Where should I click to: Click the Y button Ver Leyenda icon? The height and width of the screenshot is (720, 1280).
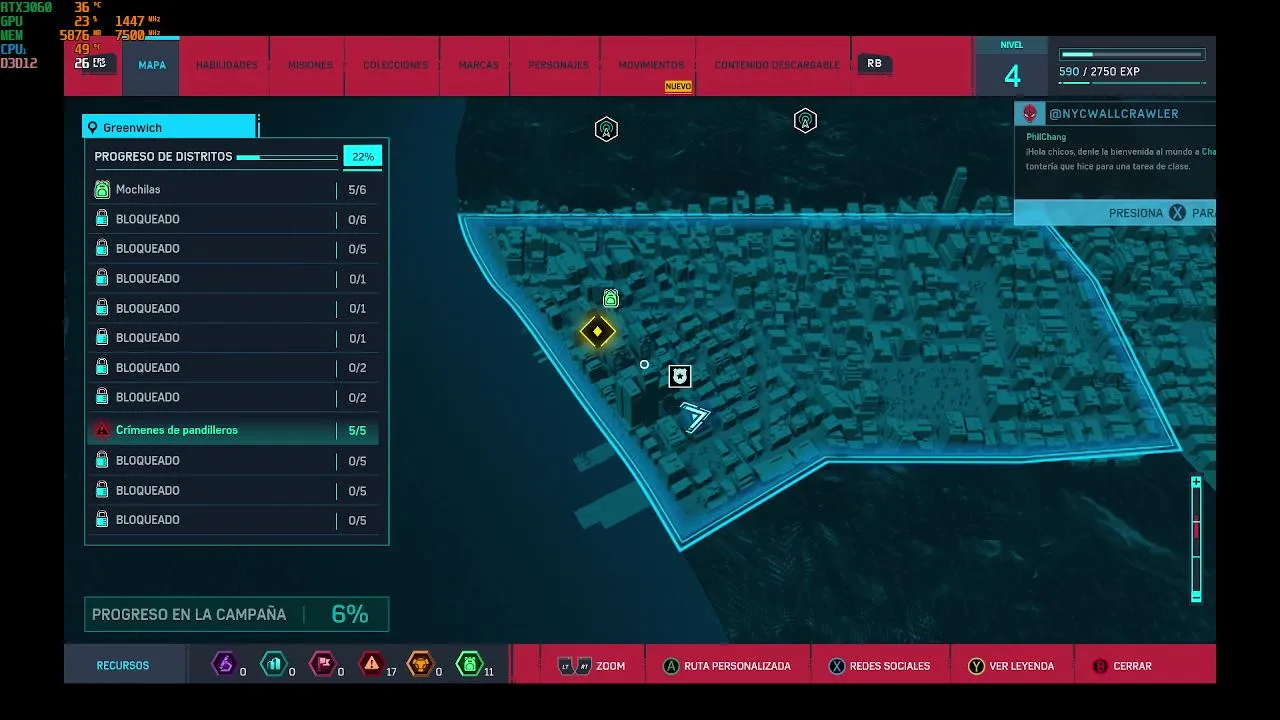(x=976, y=666)
